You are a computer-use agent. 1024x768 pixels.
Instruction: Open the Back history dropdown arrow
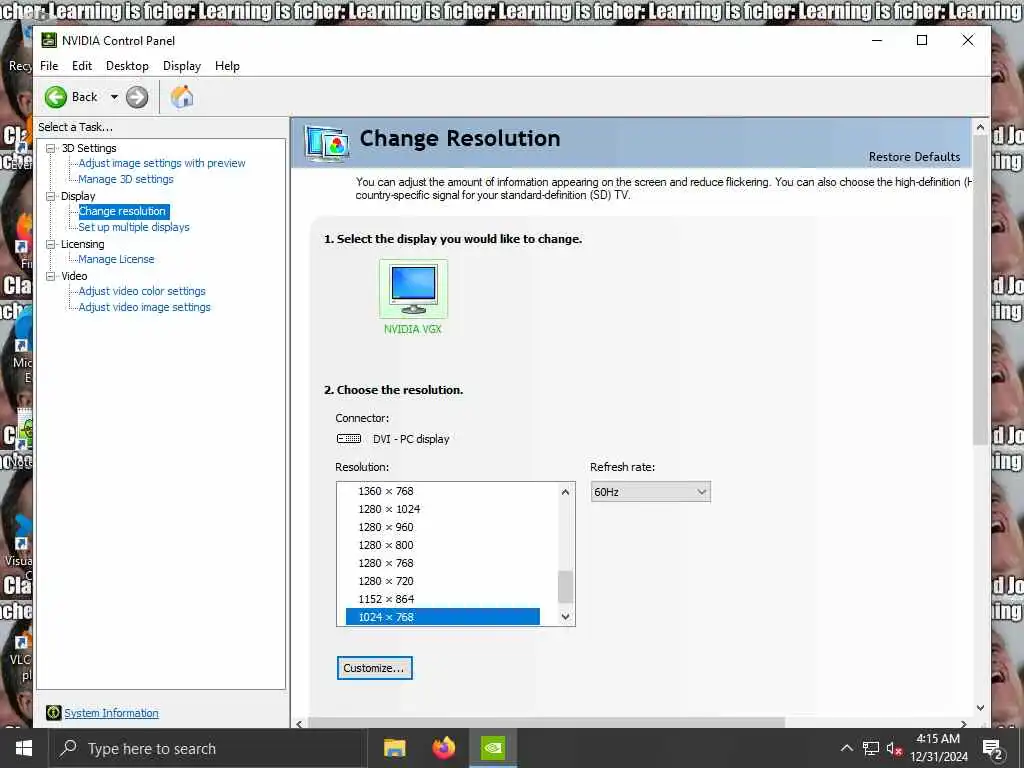point(114,97)
